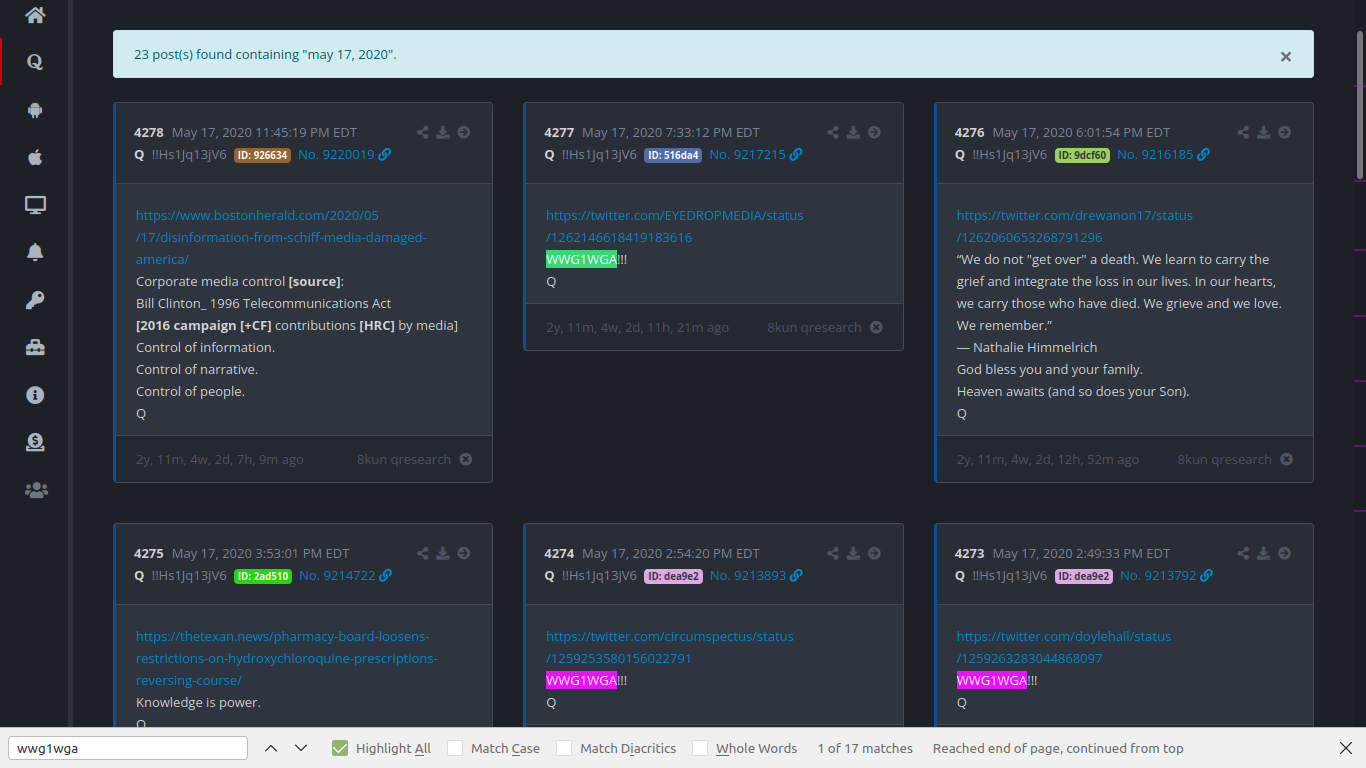Open the circumspectus twitter status link
The image size is (1366, 768).
670,647
